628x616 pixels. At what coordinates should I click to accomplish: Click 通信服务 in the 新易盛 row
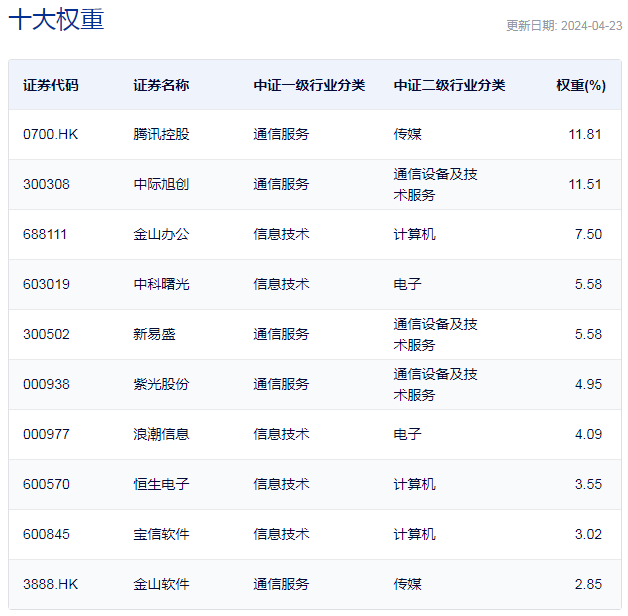click(281, 334)
